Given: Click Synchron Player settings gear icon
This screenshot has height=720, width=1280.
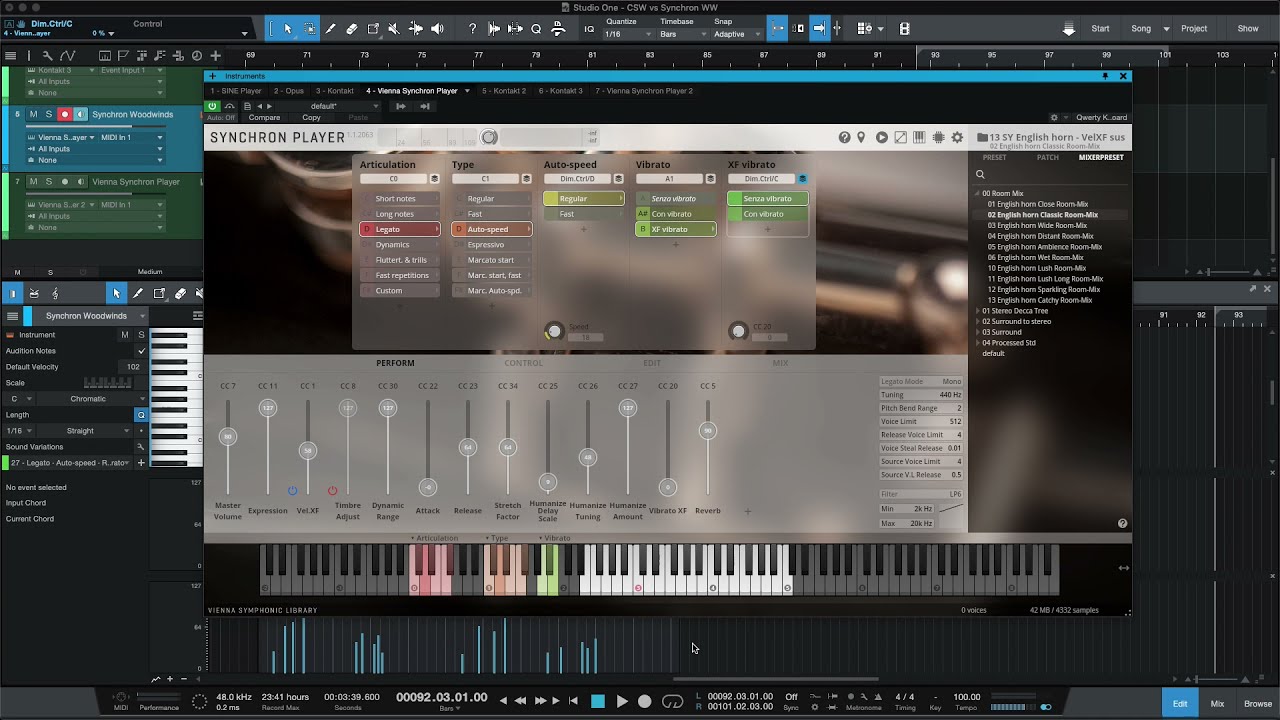Looking at the screenshot, I should click(x=957, y=137).
